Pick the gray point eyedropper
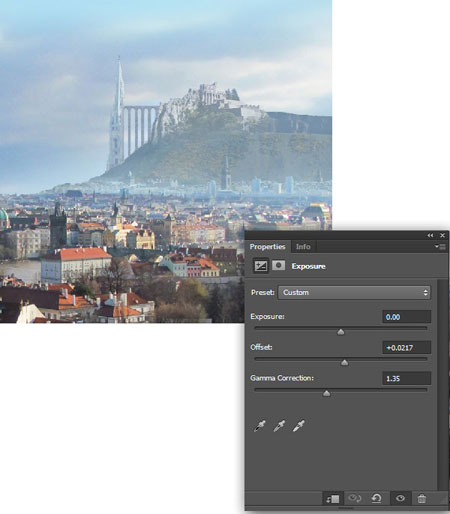Screen dimensions: 450x514 (279, 426)
